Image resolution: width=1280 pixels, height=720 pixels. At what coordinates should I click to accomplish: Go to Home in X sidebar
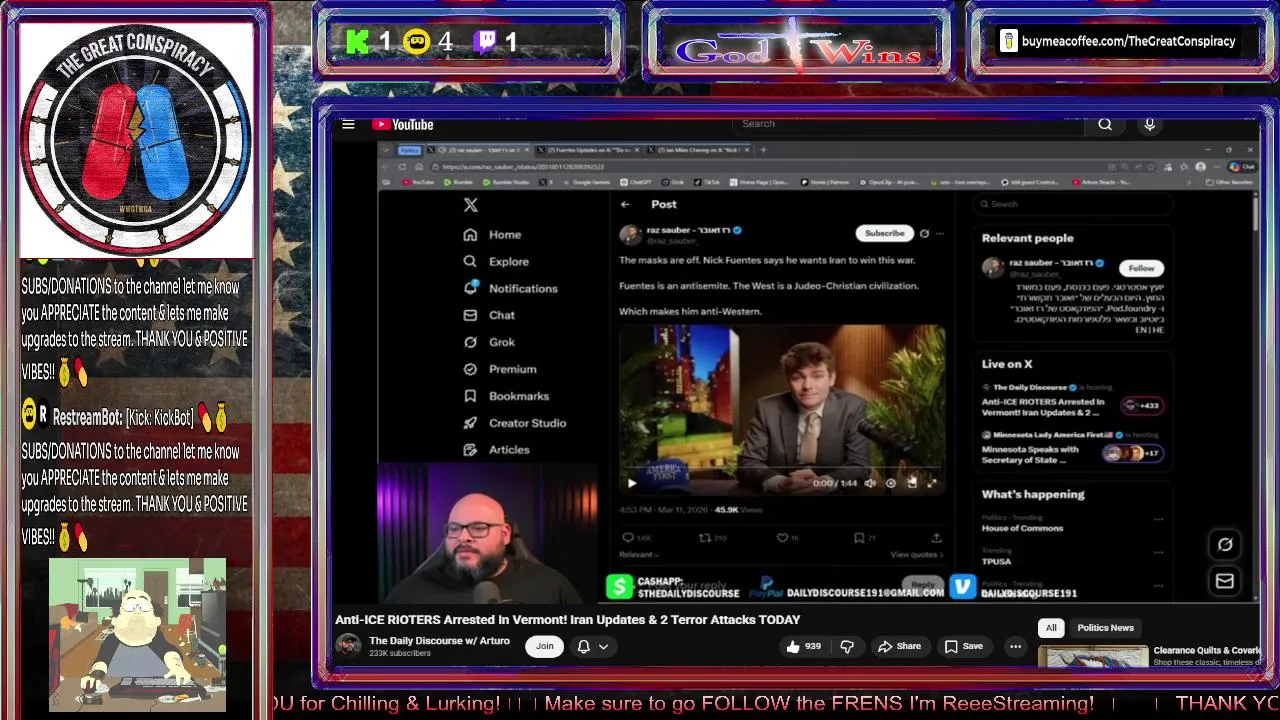[x=492, y=234]
